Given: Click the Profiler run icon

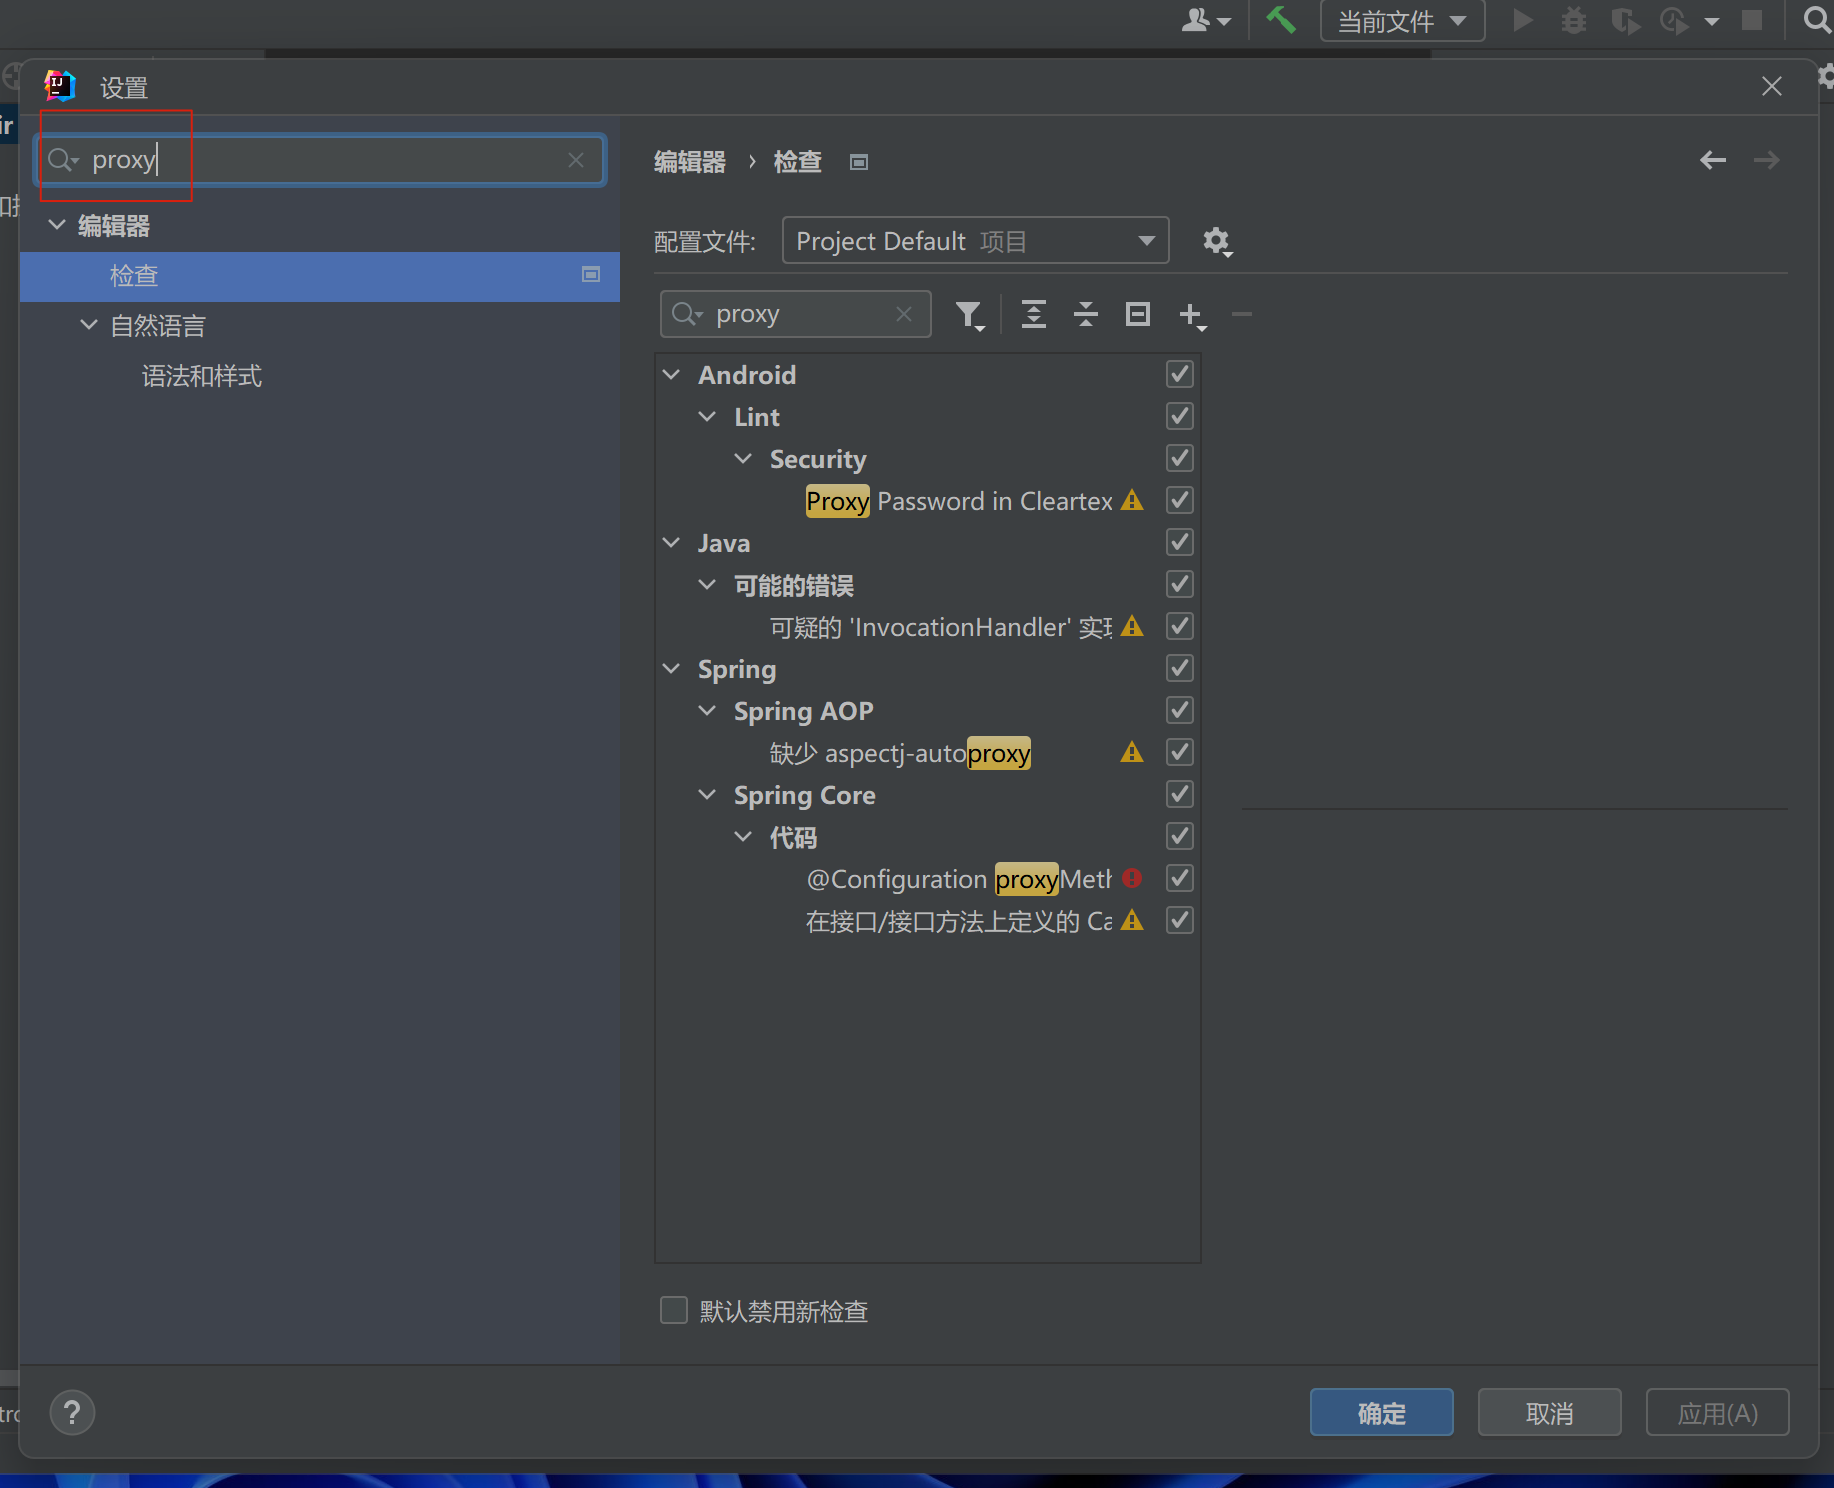Looking at the screenshot, I should (1675, 20).
